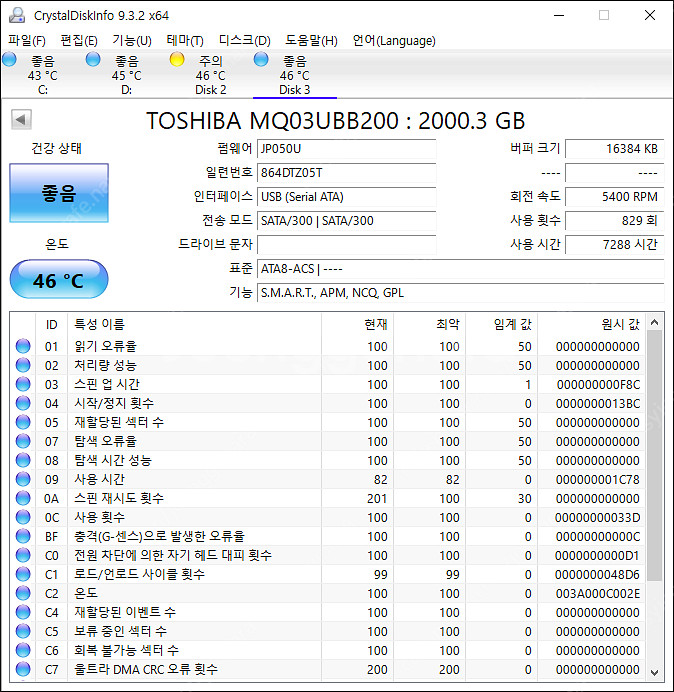Click the 최악 column header
Viewport: 674px width, 692px height.
pos(429,324)
